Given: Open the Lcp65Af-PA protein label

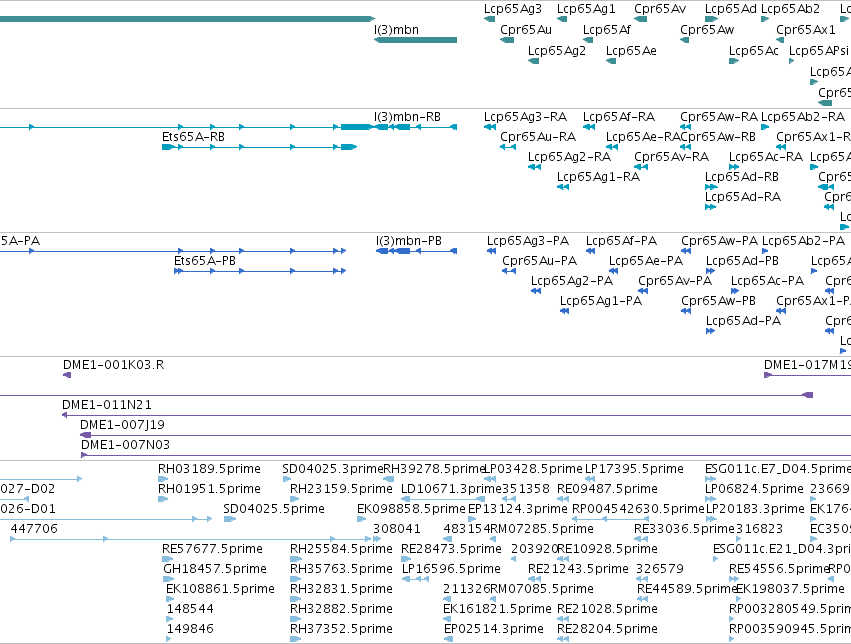Looking at the screenshot, I should pos(621,241).
